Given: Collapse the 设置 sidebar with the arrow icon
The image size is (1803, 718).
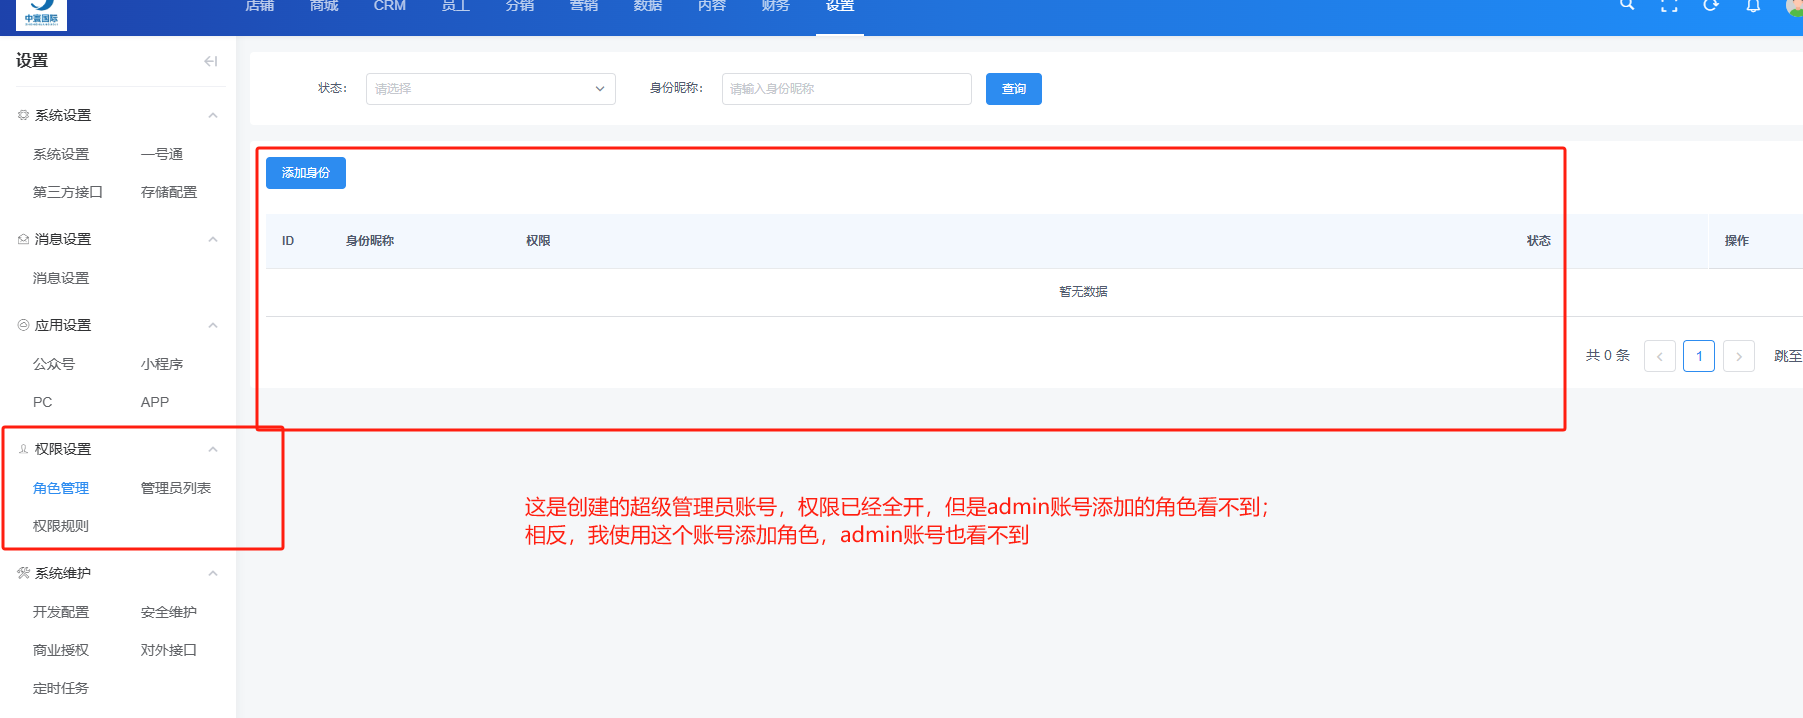Looking at the screenshot, I should click(x=210, y=61).
